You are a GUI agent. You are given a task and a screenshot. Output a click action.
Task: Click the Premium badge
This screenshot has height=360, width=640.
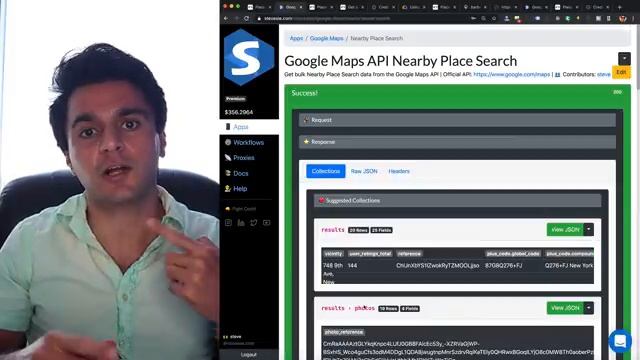coord(236,99)
